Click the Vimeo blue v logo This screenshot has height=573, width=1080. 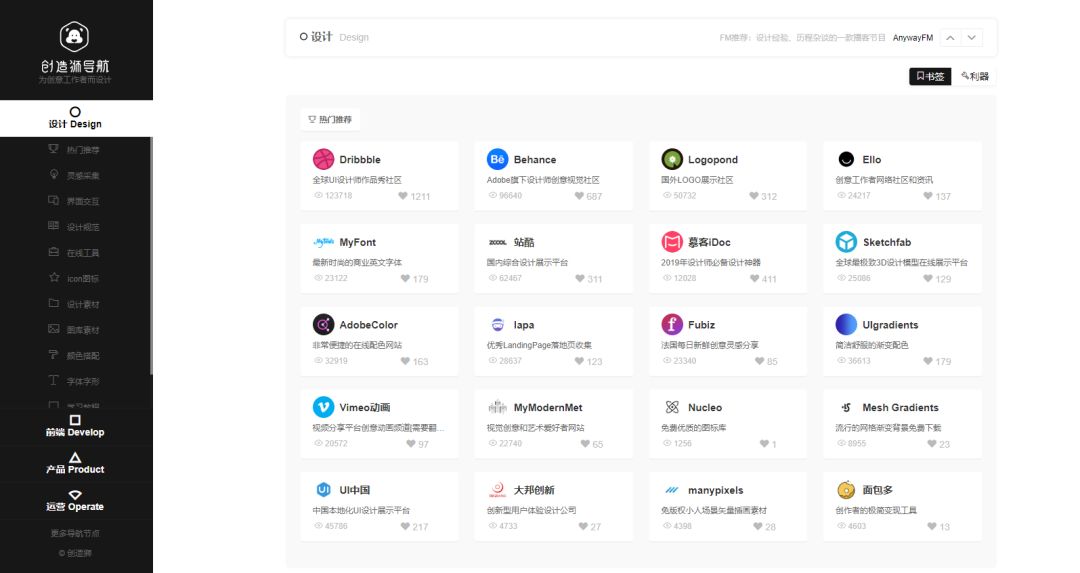(x=323, y=407)
